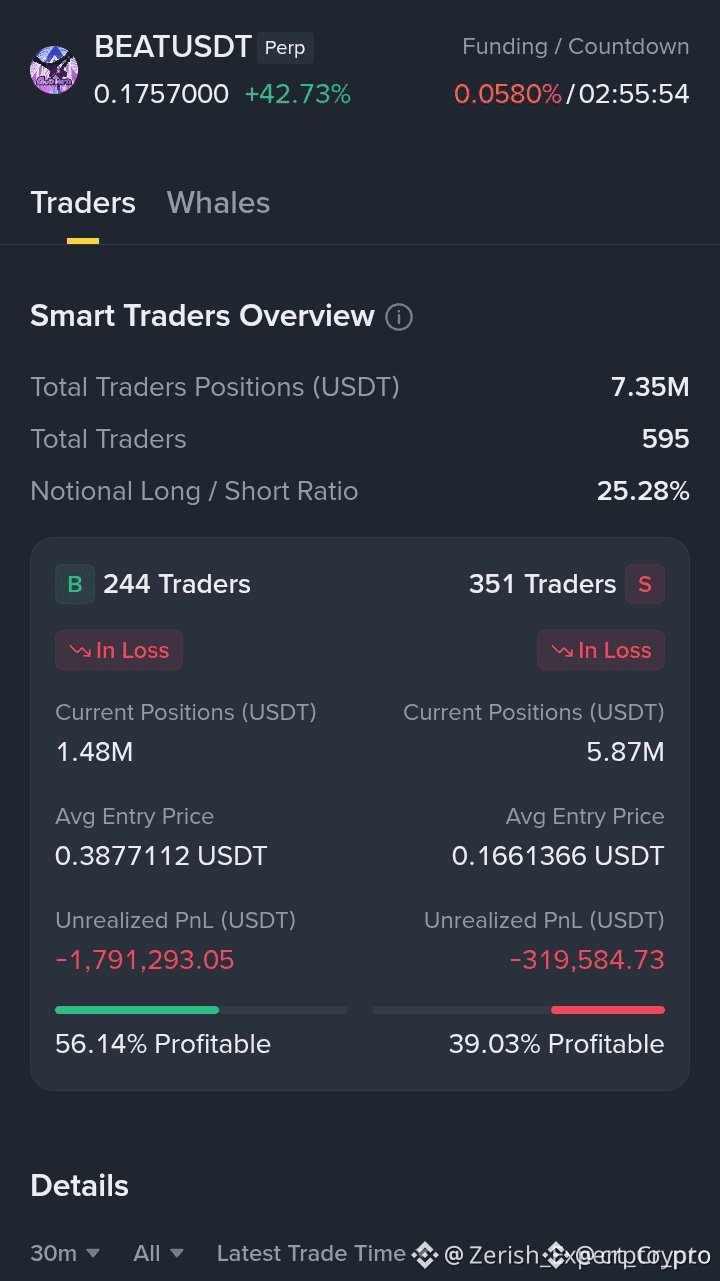Click the Smart Traders Overview info icon
The image size is (720, 1281).
point(398,317)
